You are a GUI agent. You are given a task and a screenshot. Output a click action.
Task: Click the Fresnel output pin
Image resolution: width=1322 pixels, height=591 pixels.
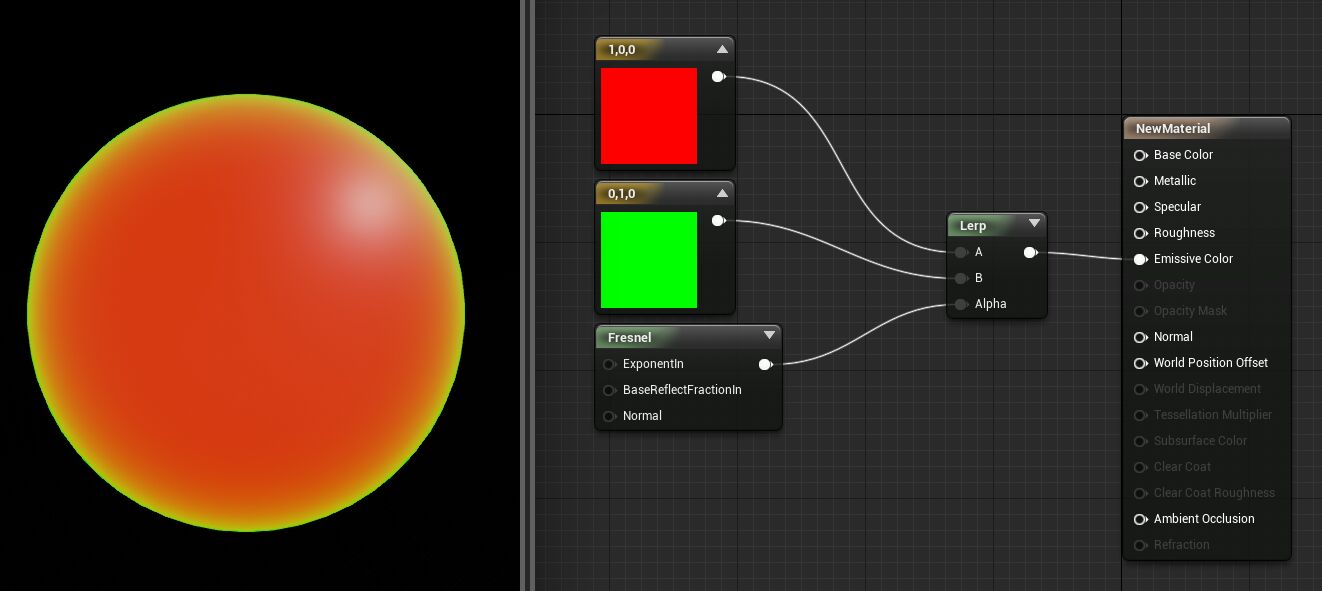click(x=765, y=364)
